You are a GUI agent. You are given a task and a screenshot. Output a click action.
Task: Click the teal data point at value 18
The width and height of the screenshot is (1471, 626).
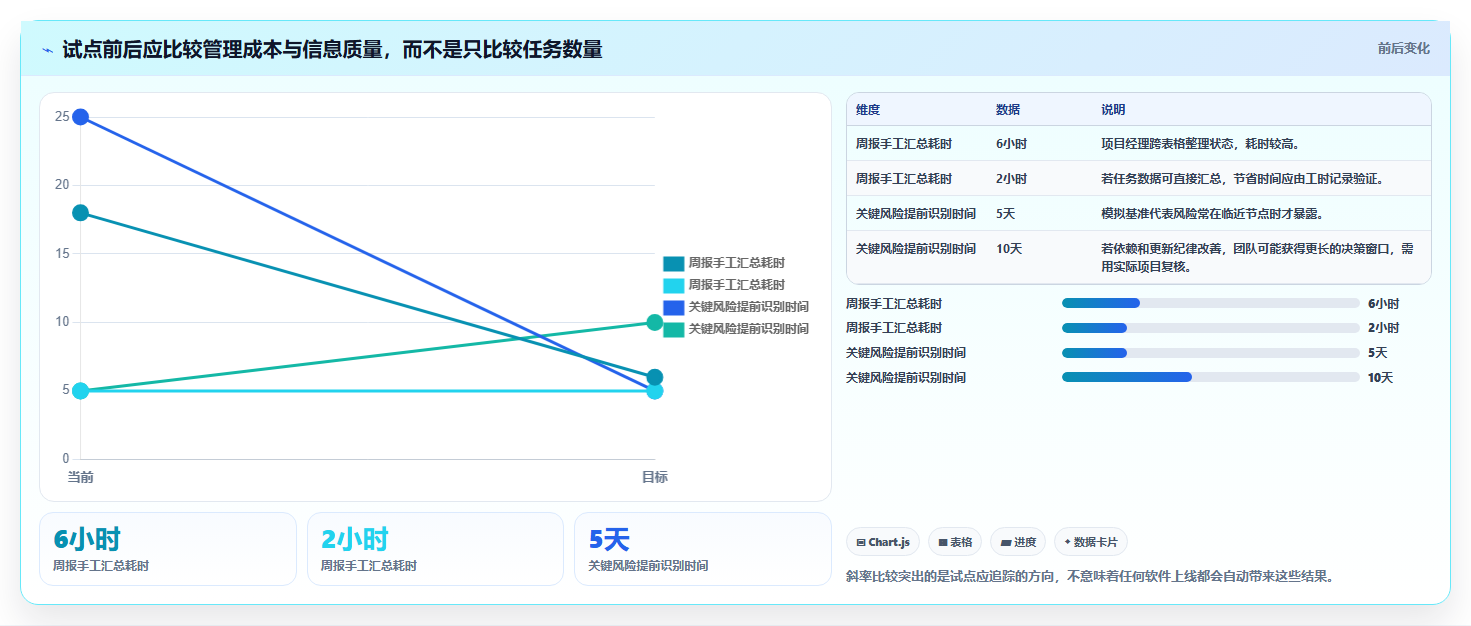click(80, 213)
